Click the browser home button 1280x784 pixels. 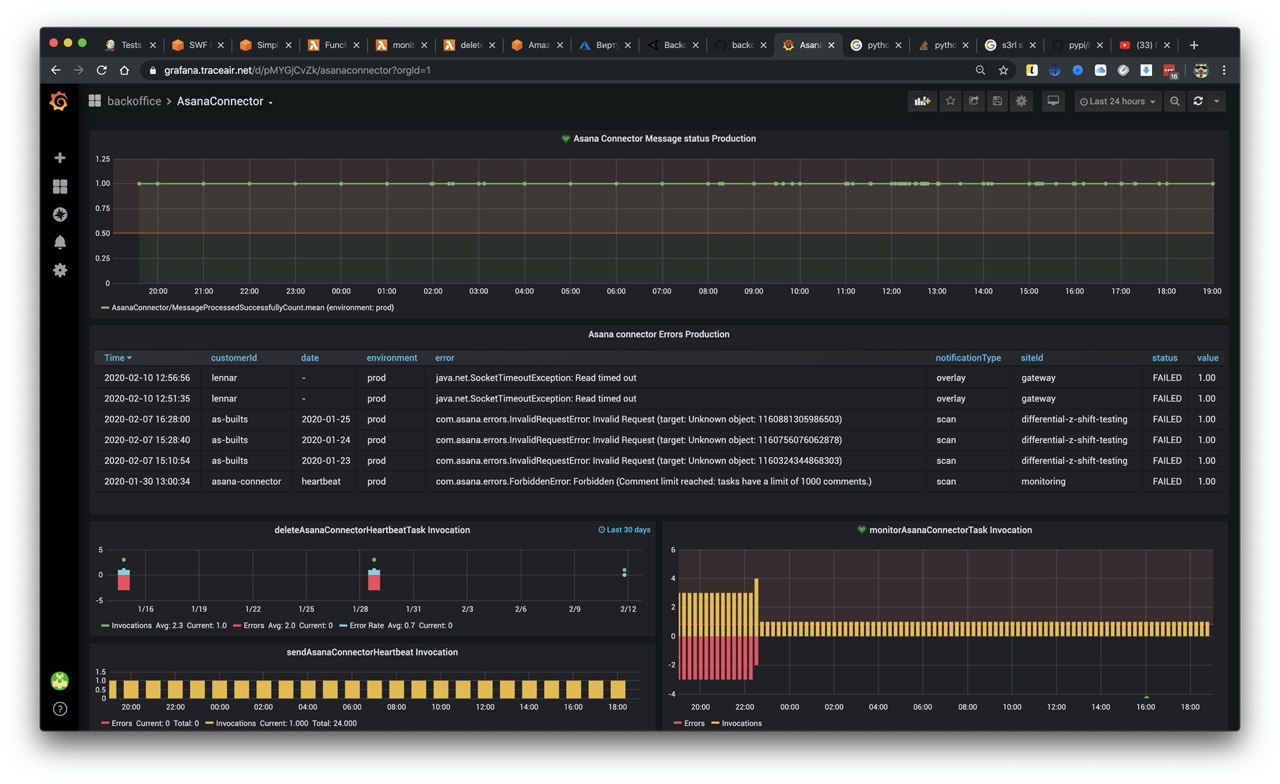pyautogui.click(x=124, y=70)
